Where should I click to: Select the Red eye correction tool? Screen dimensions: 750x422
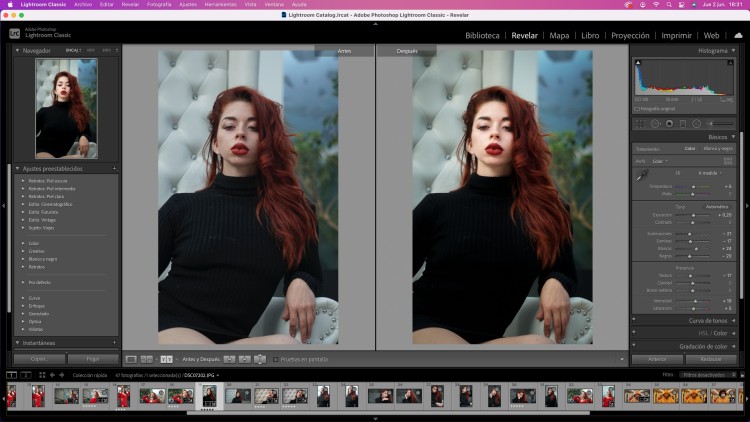pos(669,124)
